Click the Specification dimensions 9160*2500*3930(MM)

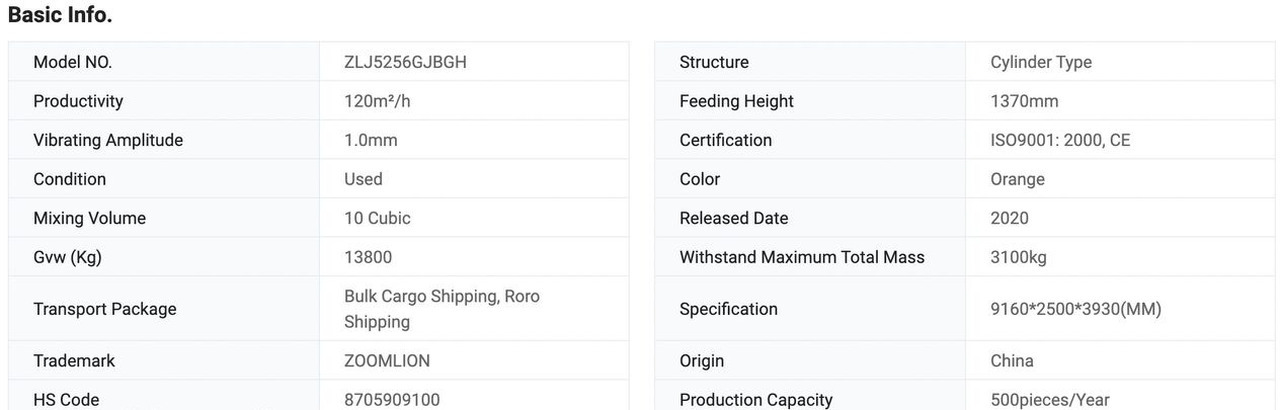click(x=1076, y=309)
